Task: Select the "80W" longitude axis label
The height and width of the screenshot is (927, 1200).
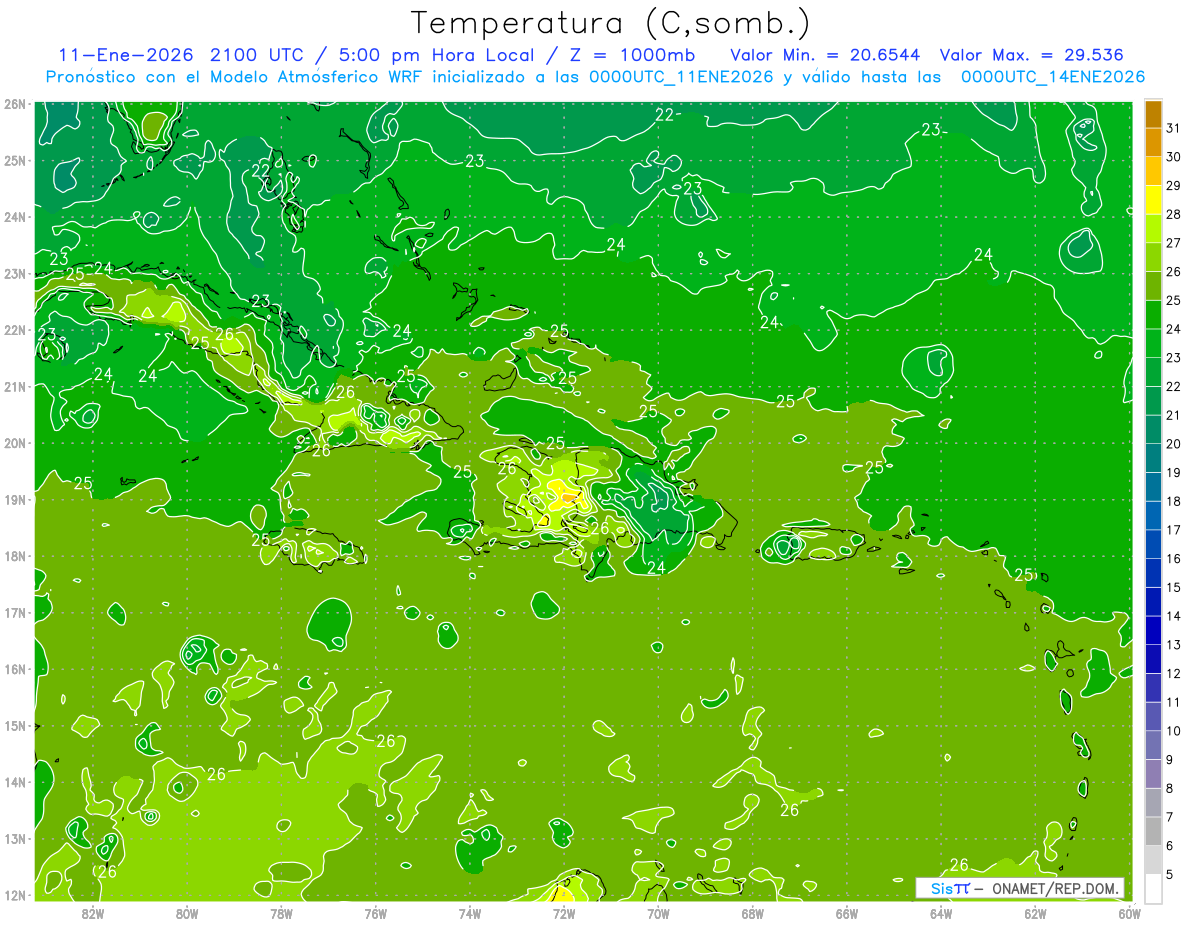Action: tap(187, 914)
